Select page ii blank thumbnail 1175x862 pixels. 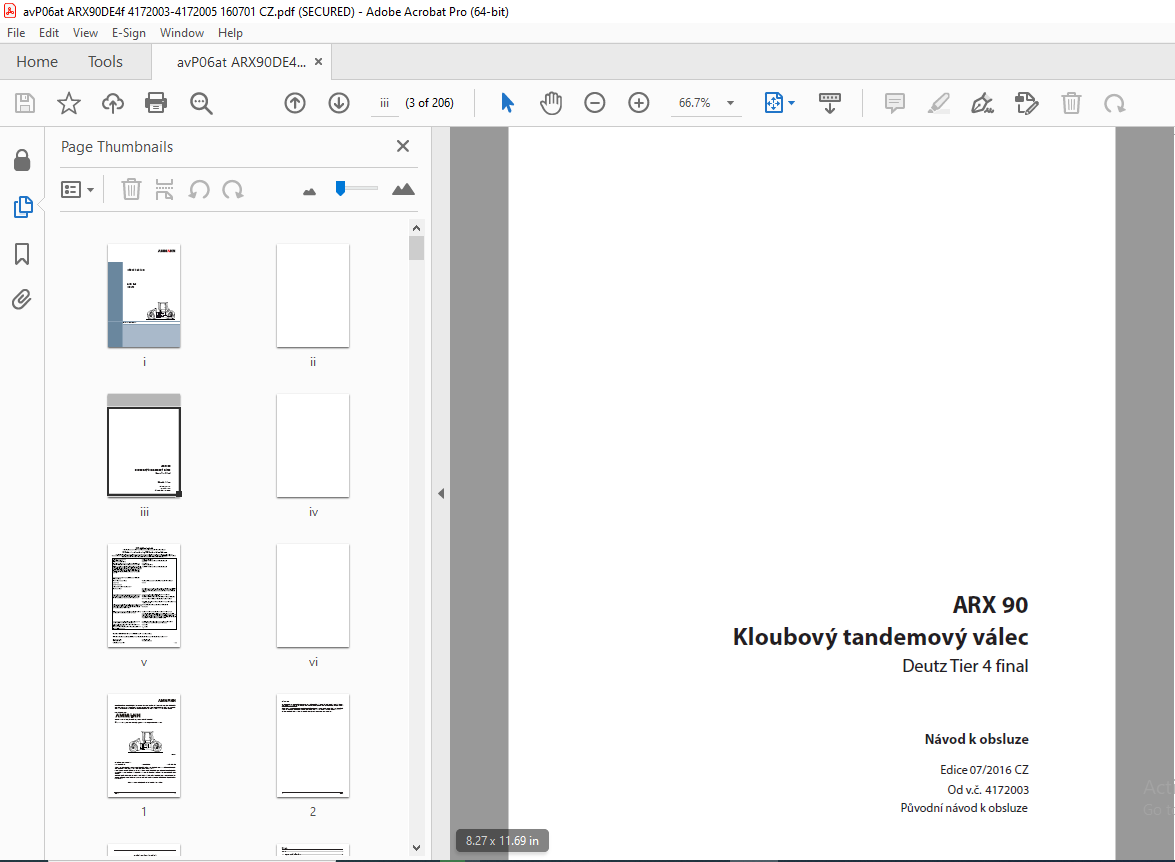tap(313, 295)
